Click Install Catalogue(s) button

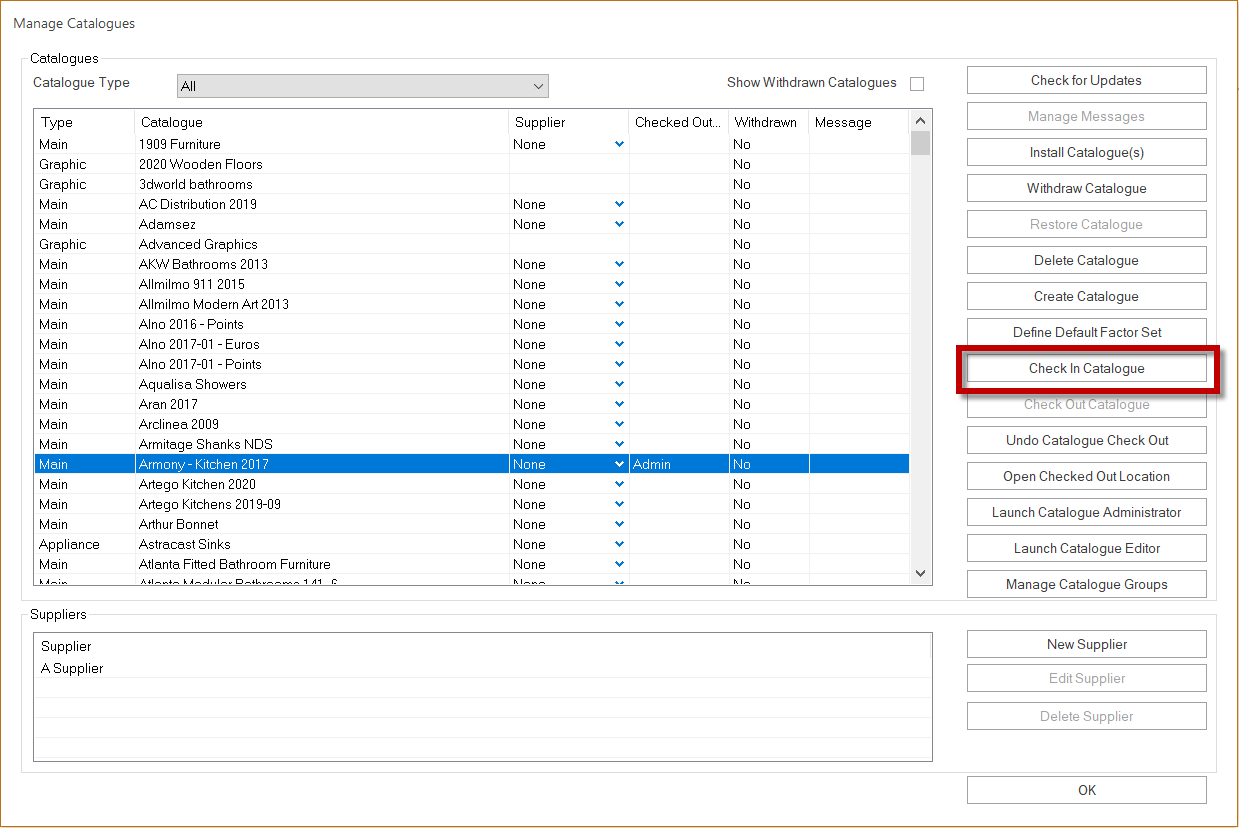tap(1086, 152)
